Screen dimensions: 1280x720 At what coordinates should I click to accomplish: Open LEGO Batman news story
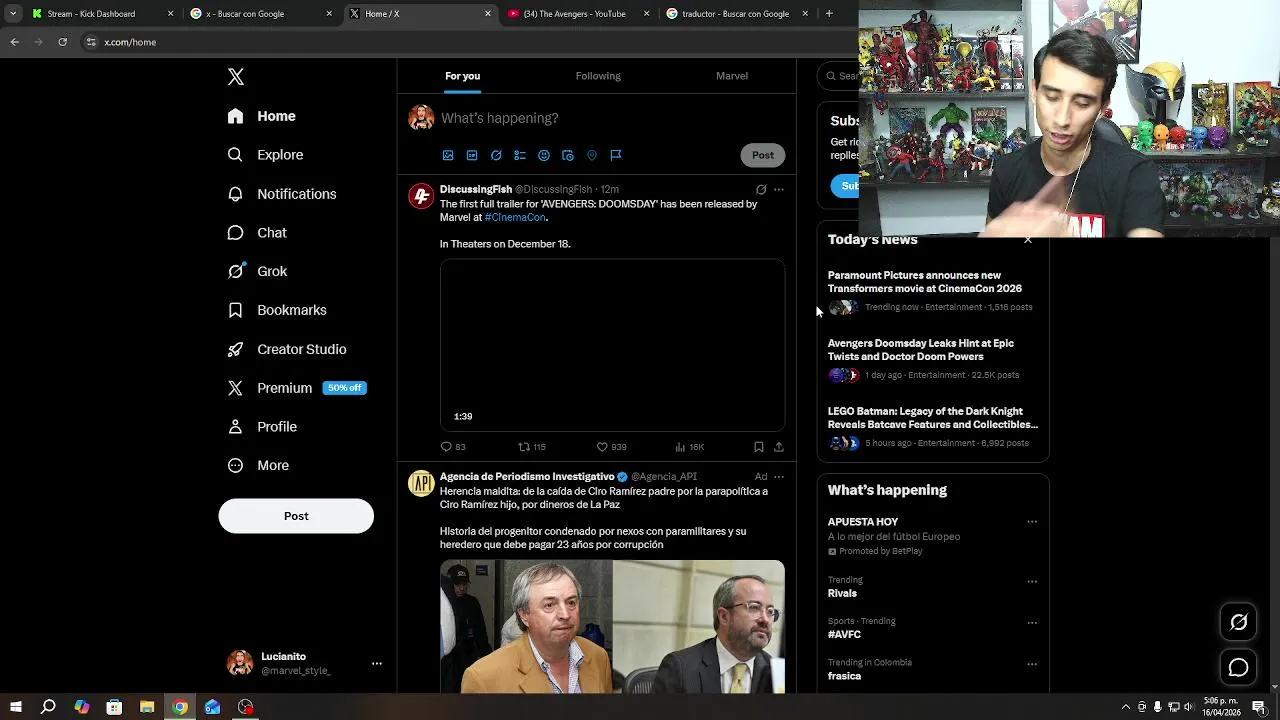932,427
